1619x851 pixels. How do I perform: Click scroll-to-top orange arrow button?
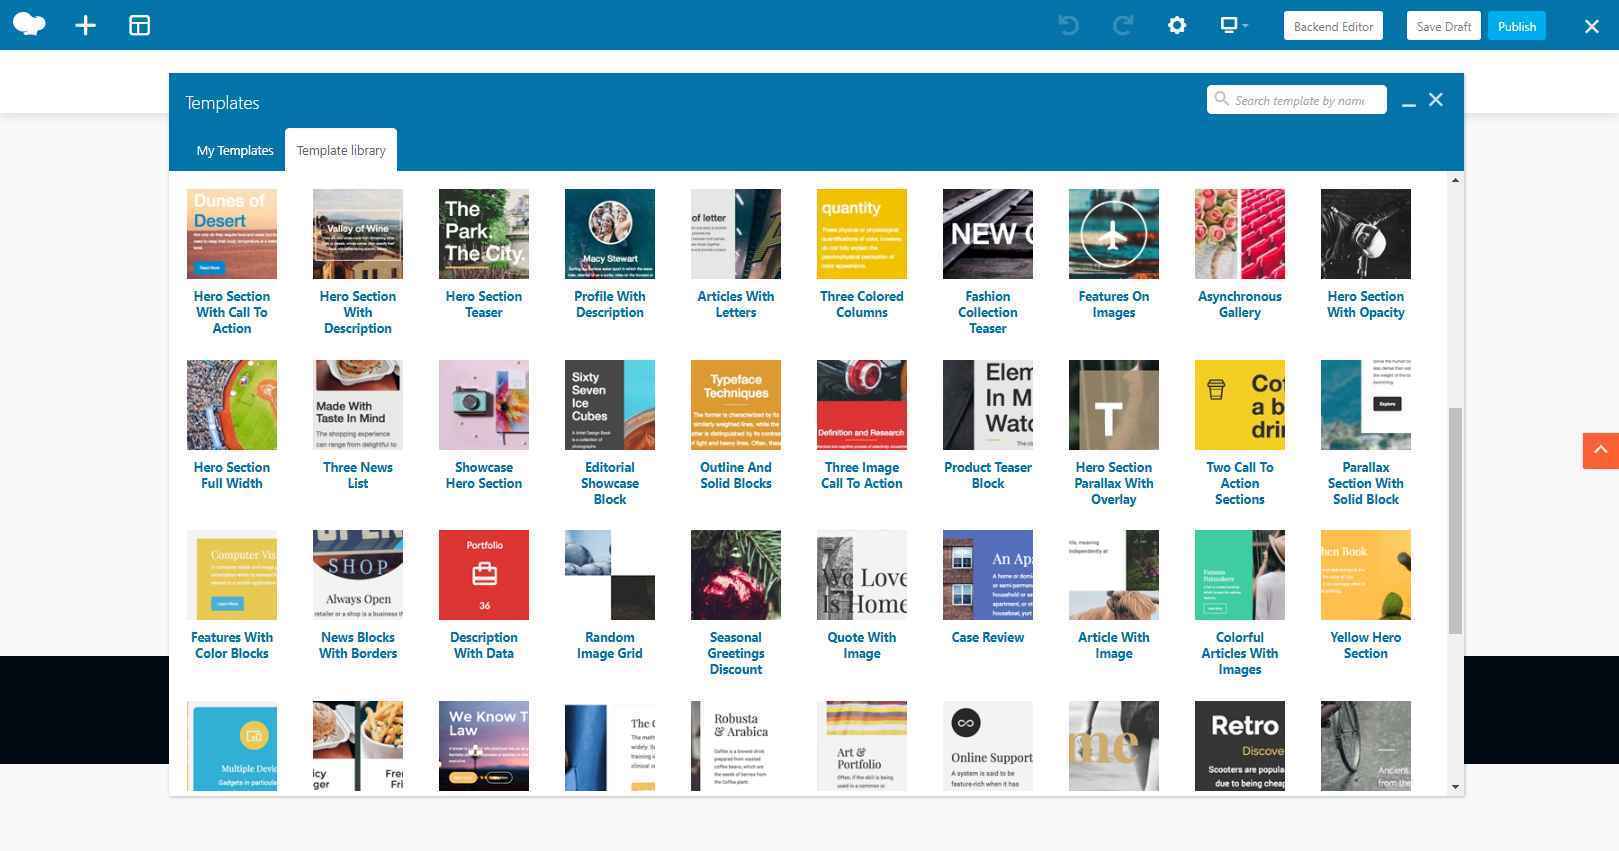(x=1600, y=450)
